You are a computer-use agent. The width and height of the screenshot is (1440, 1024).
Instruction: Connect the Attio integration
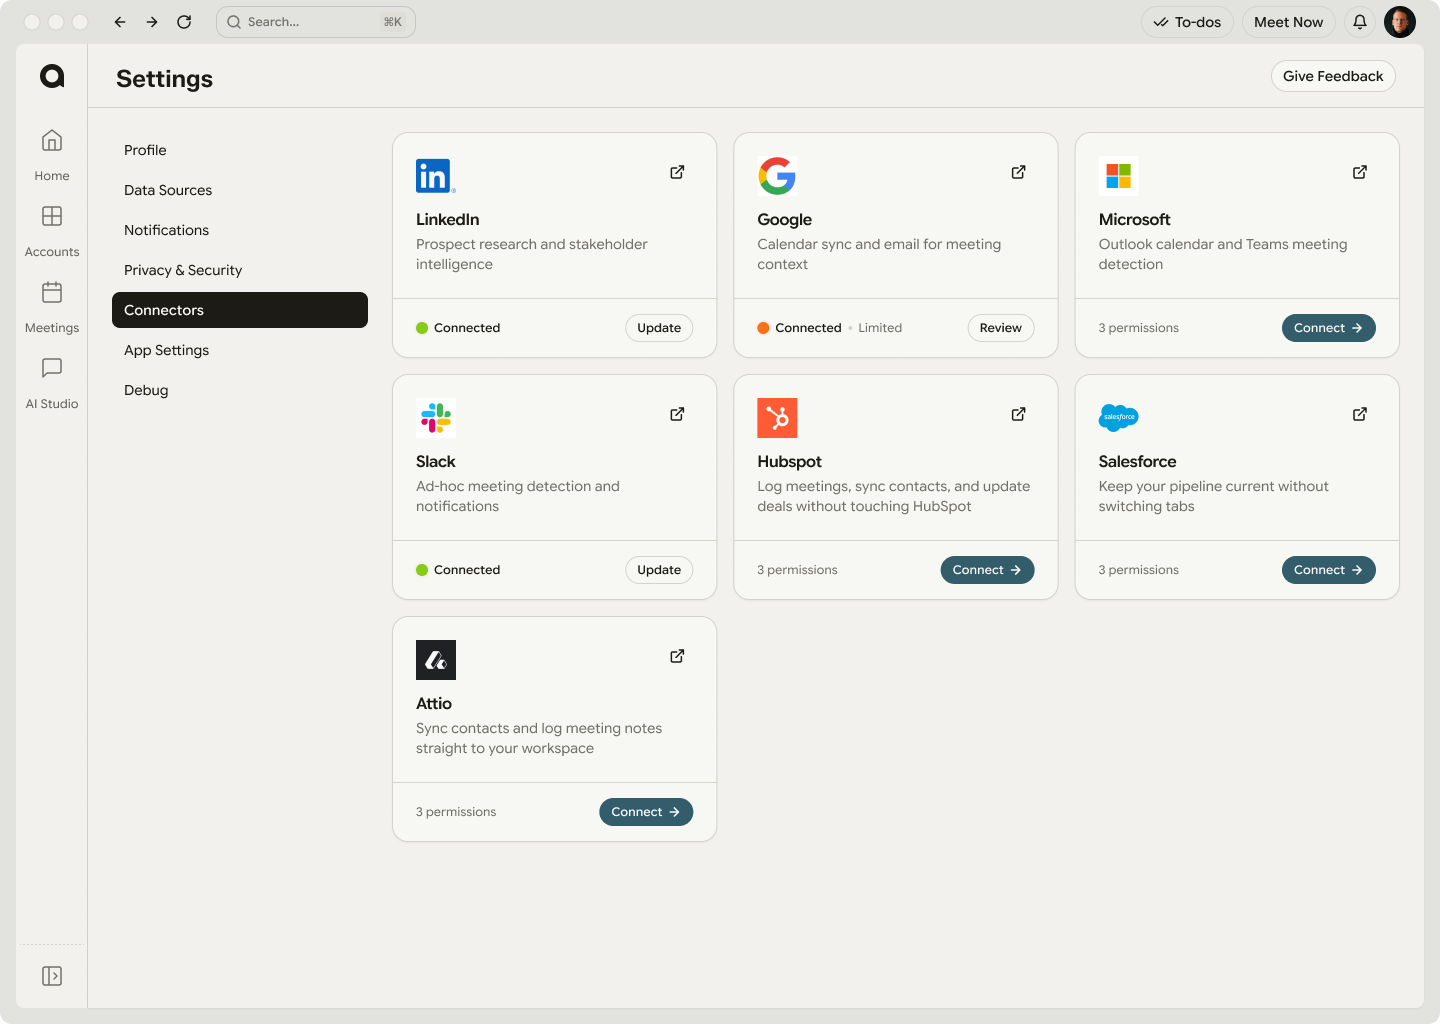click(x=646, y=812)
